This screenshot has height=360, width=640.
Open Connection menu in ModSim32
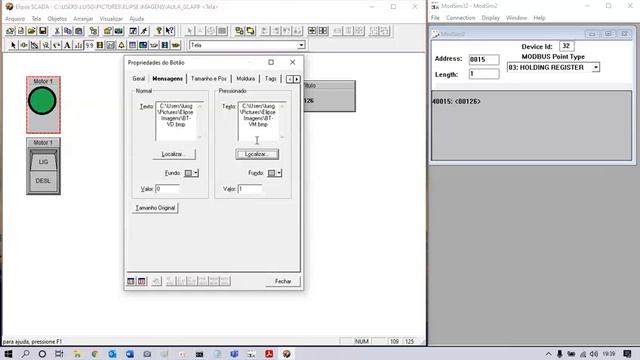460,18
